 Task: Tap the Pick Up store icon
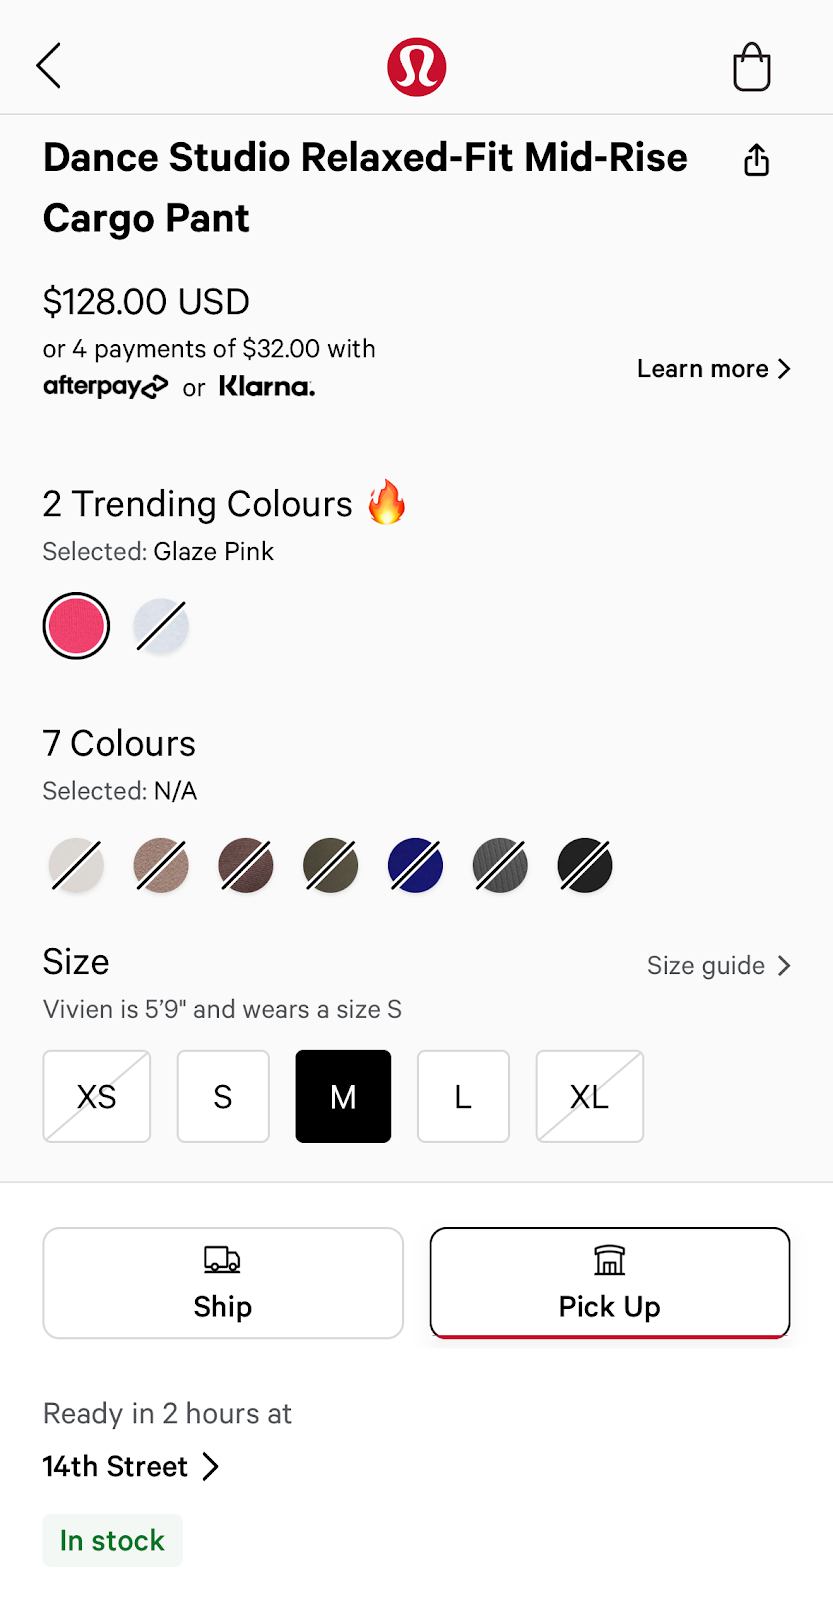pos(609,1258)
